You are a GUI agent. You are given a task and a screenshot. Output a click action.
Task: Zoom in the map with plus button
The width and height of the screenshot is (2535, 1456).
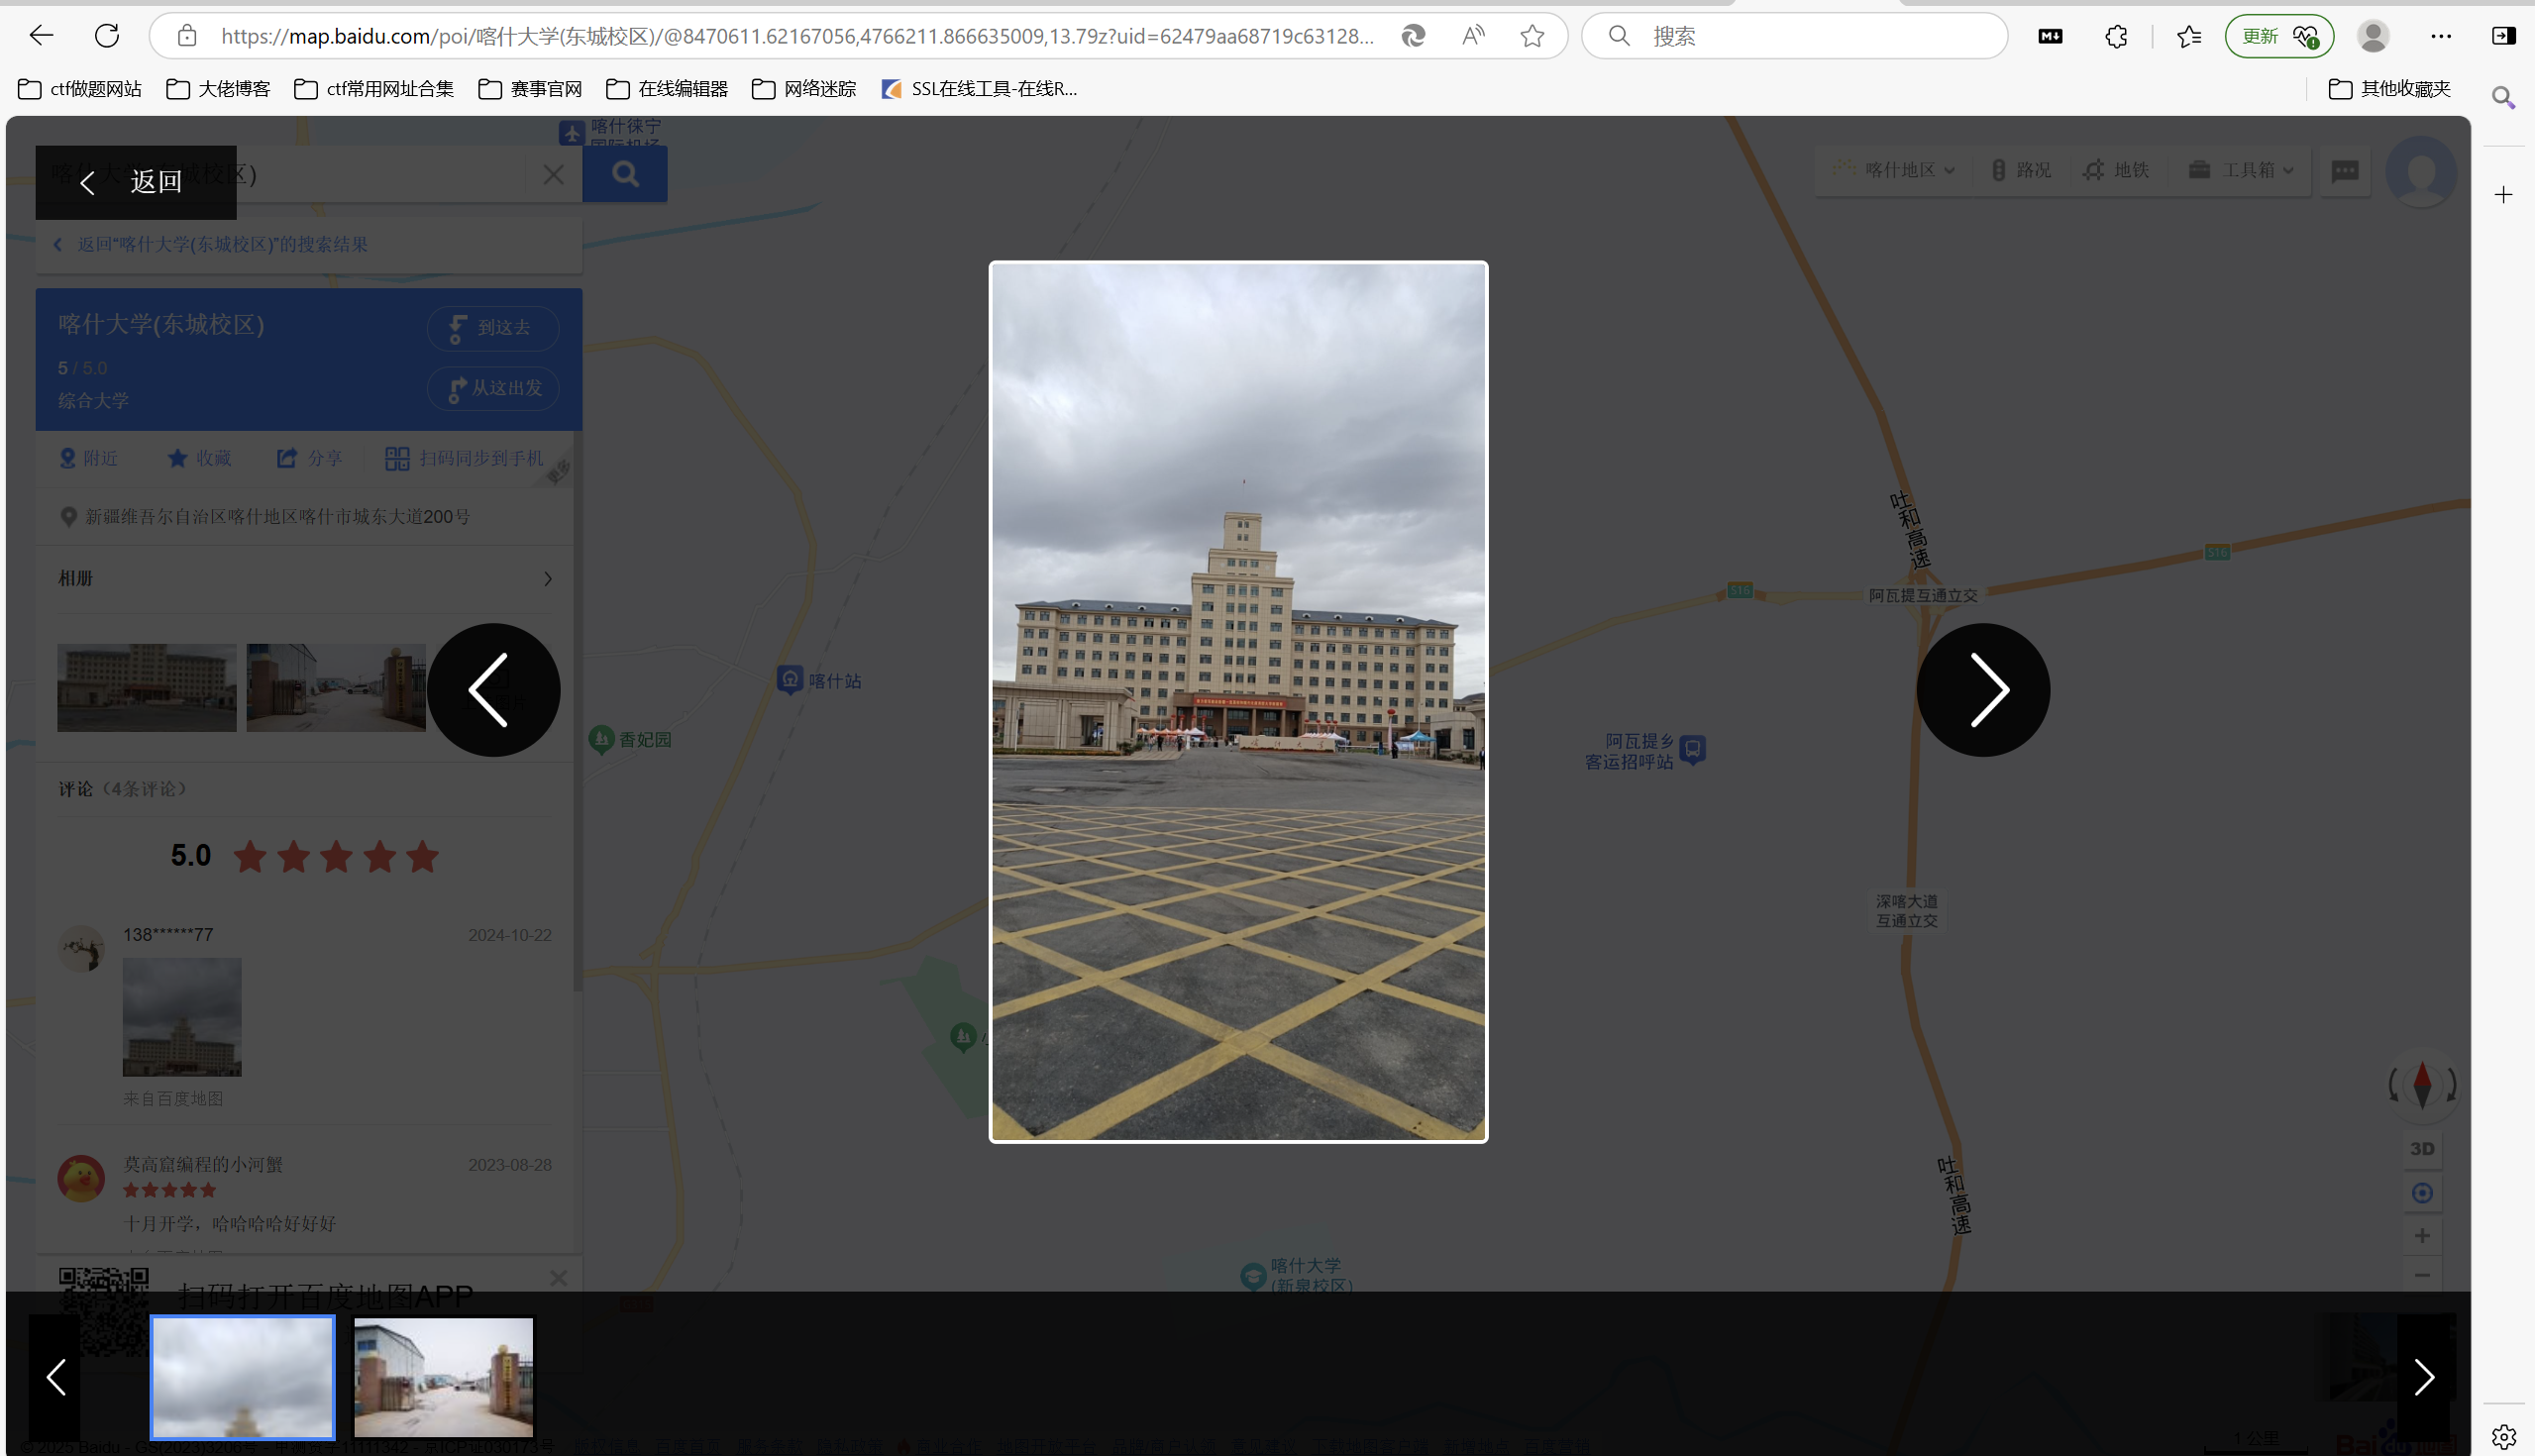coord(2422,1236)
